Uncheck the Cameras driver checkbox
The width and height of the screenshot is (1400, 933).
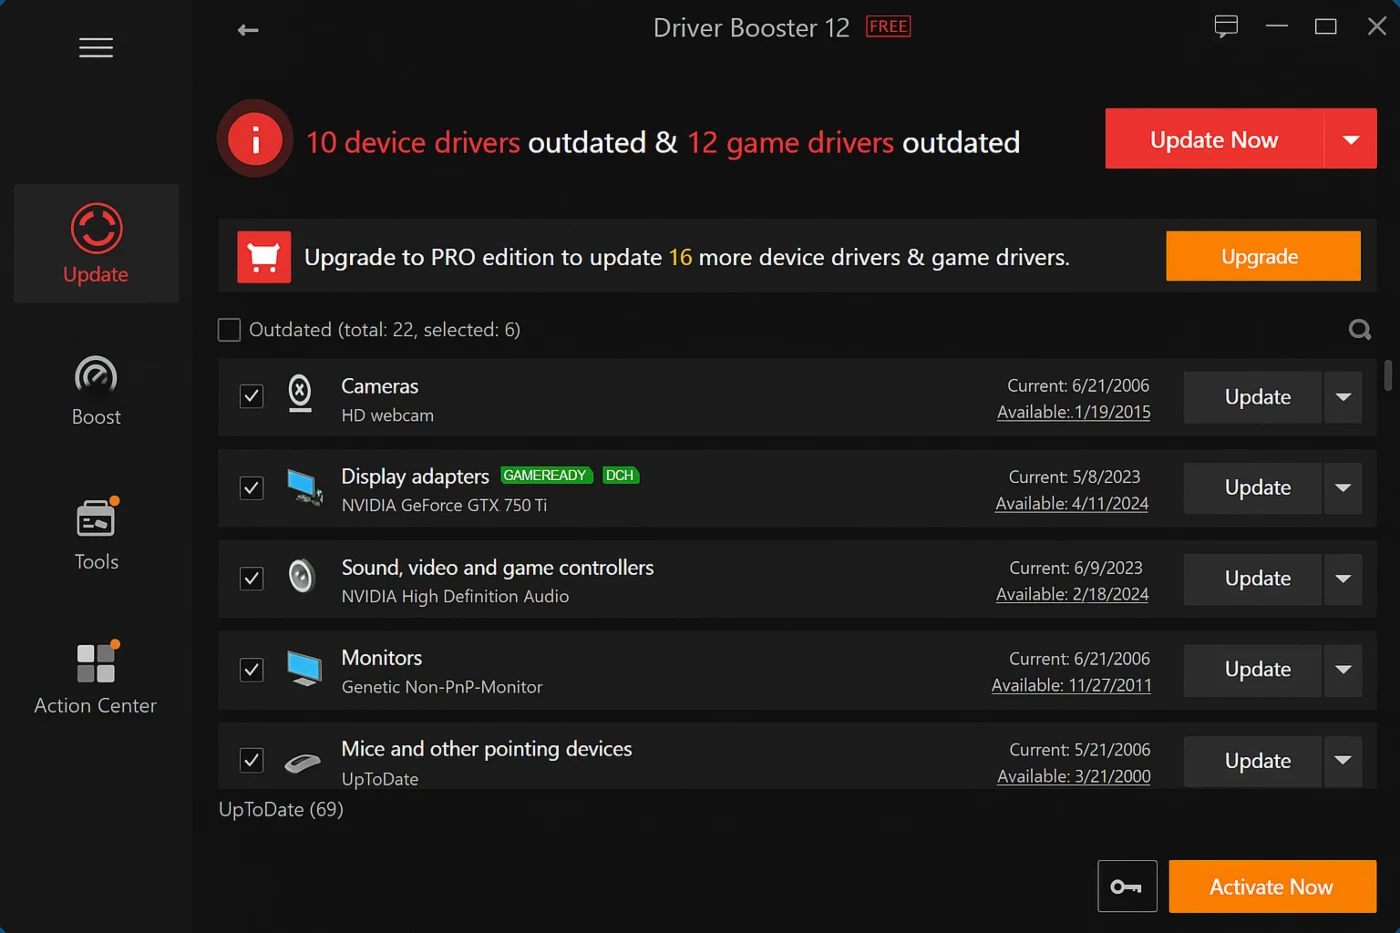pyautogui.click(x=252, y=397)
